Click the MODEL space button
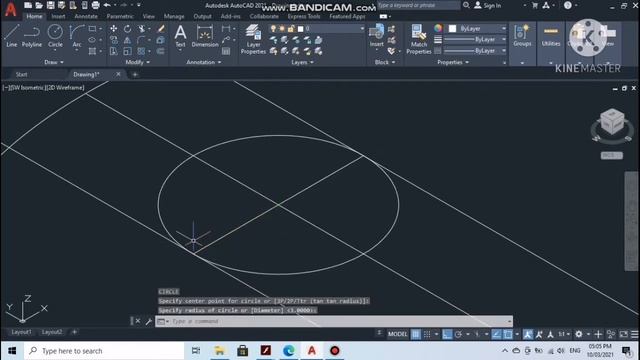Screen dimensions: 640x360 coord(398,334)
